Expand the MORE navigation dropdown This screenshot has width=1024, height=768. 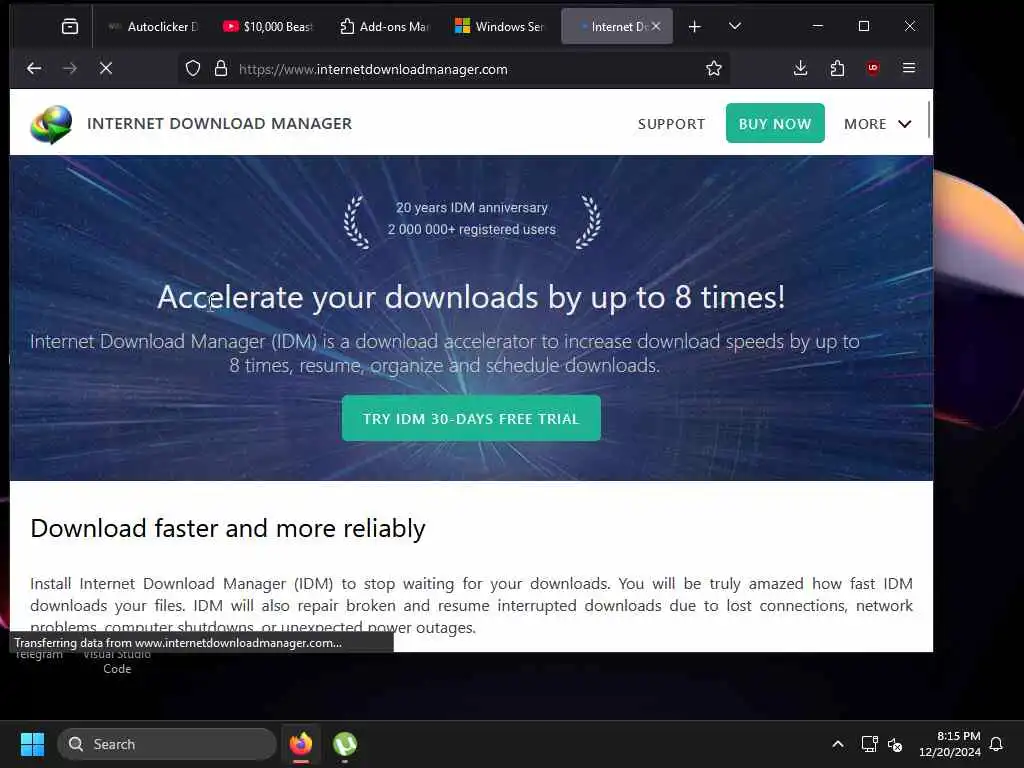[877, 124]
